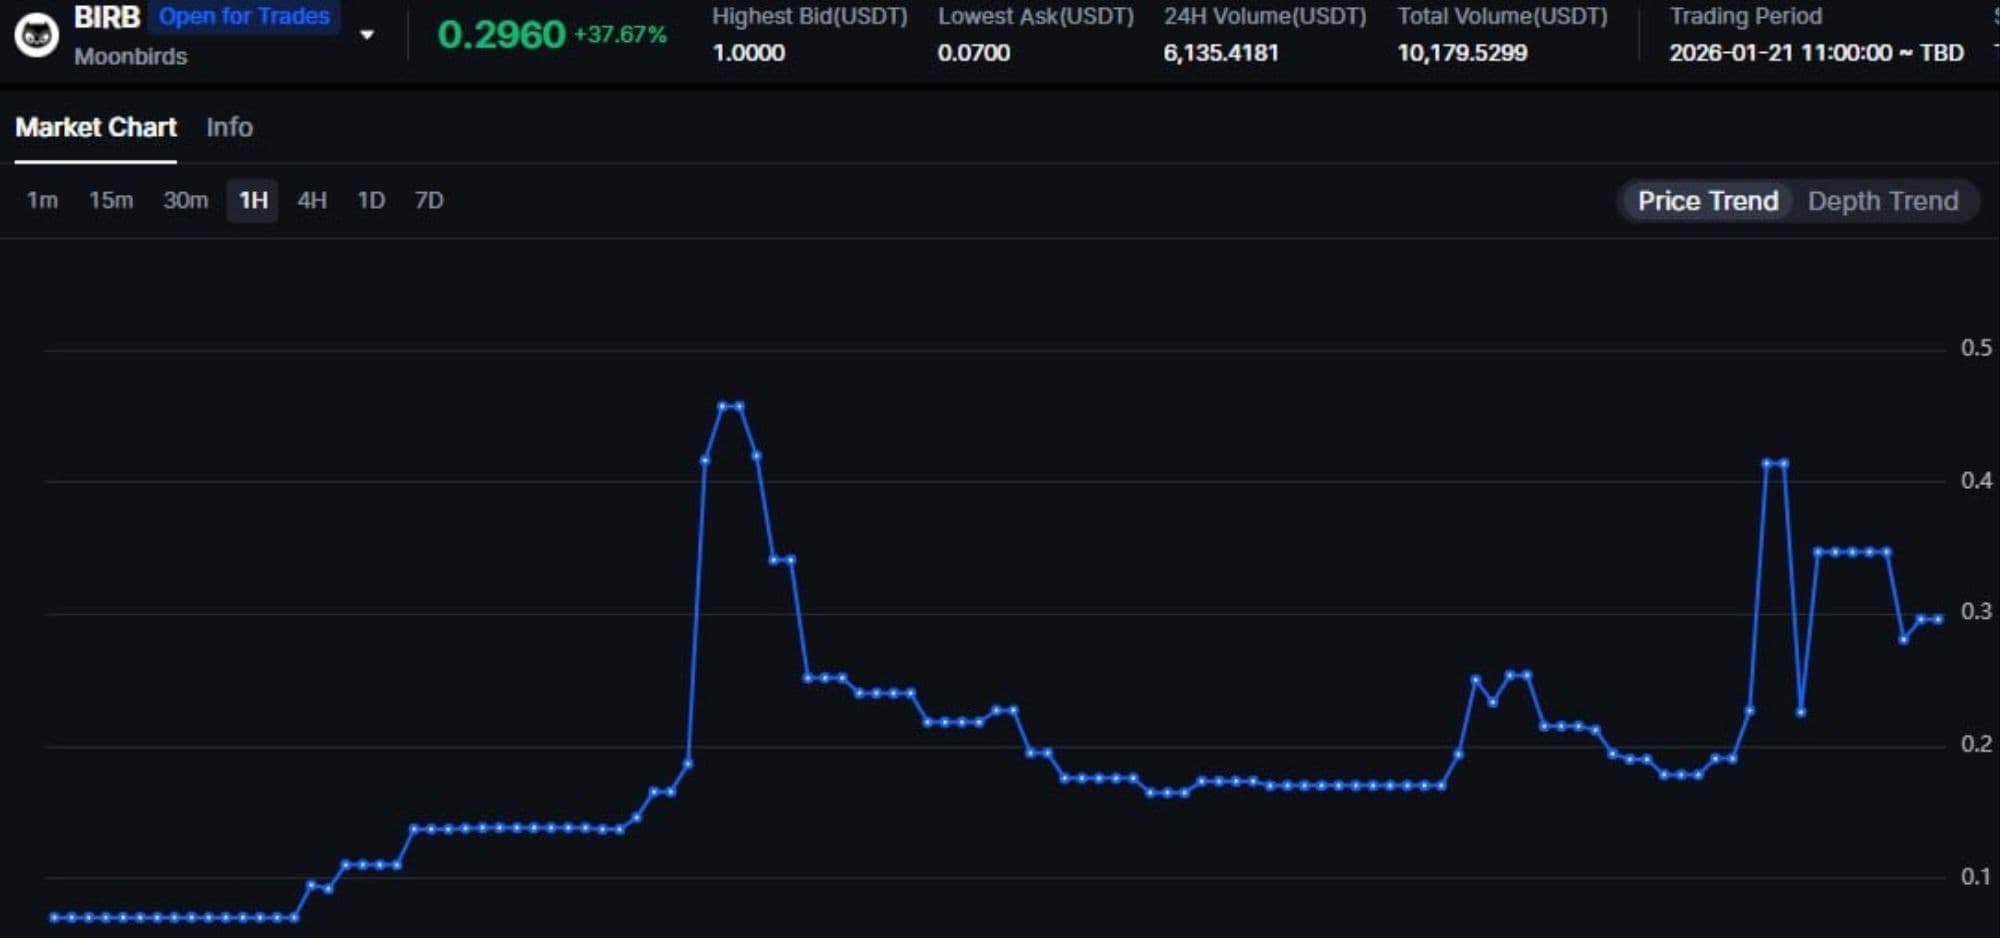Select the 15m chart interval
The width and height of the screenshot is (2000, 938).
pyautogui.click(x=111, y=201)
